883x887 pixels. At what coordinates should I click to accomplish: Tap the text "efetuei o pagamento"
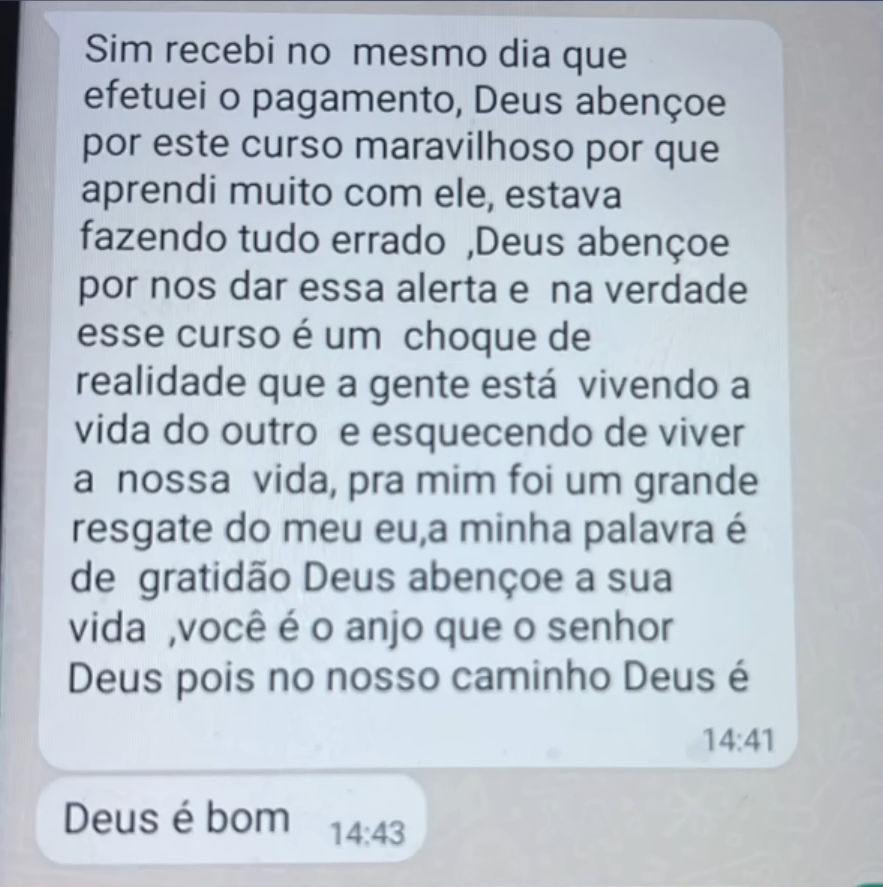[x=271, y=99]
